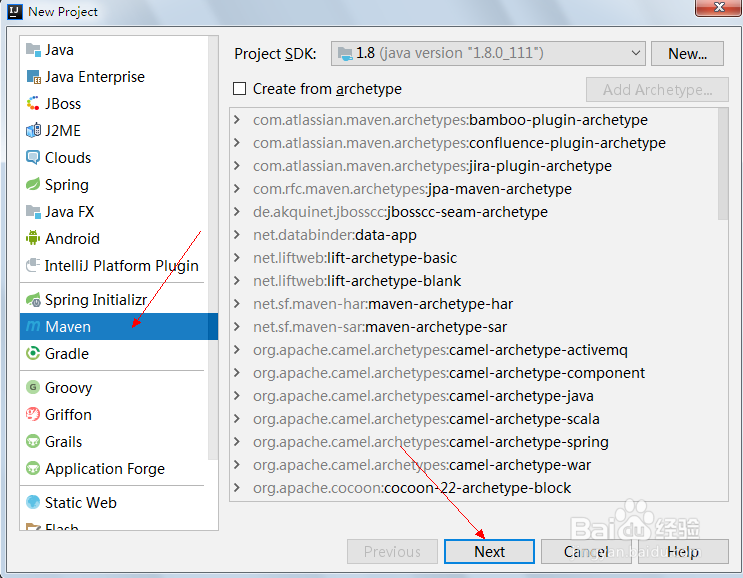Viewport: 743px width, 578px height.
Task: Click the Next button
Action: 489,551
